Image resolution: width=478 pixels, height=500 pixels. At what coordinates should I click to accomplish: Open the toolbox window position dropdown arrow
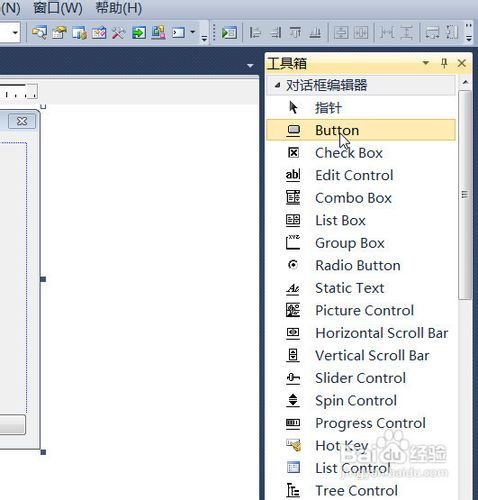pyautogui.click(x=426, y=63)
